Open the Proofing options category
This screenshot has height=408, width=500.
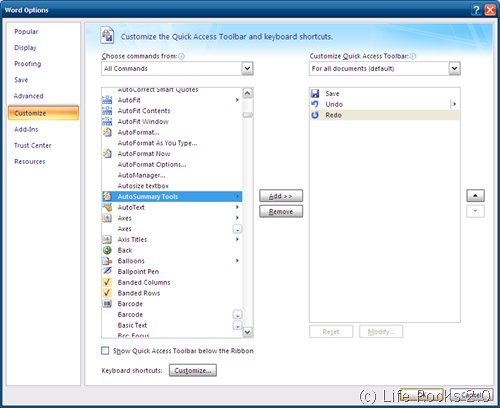click(28, 64)
